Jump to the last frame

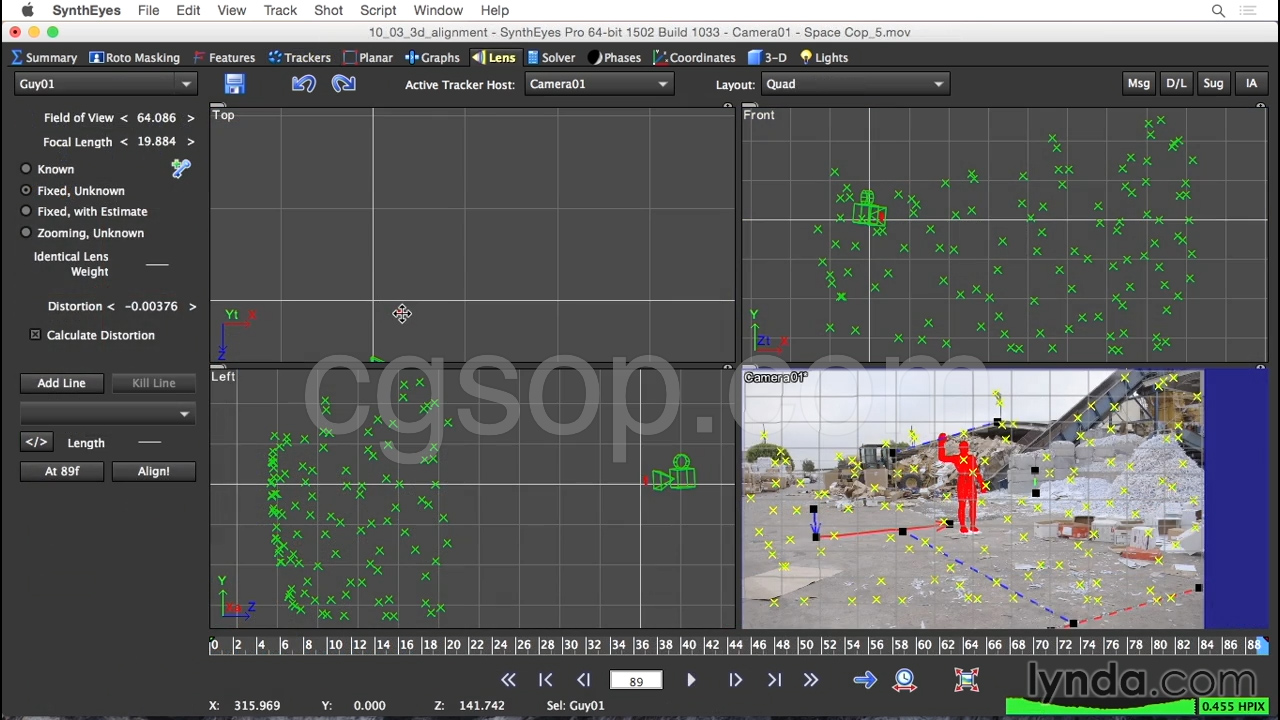tap(774, 681)
